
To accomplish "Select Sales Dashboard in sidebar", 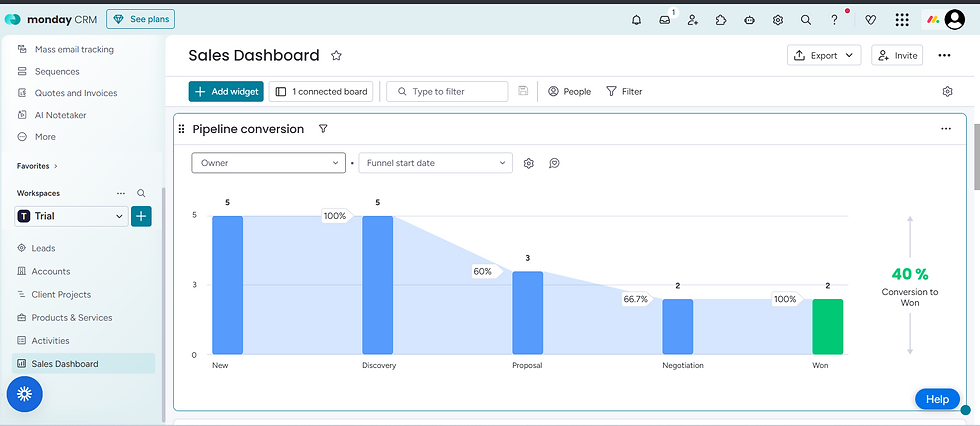I will (83, 364).
